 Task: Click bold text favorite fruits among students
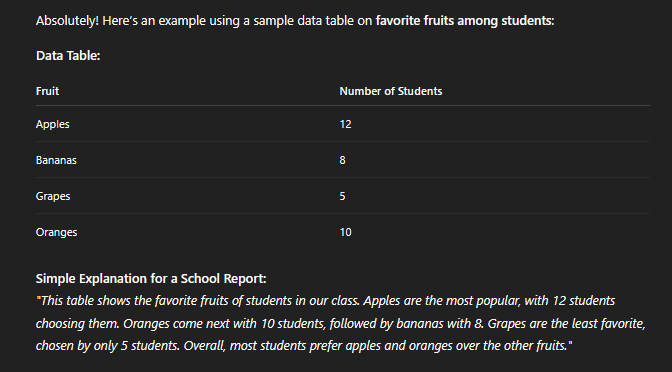coord(465,21)
